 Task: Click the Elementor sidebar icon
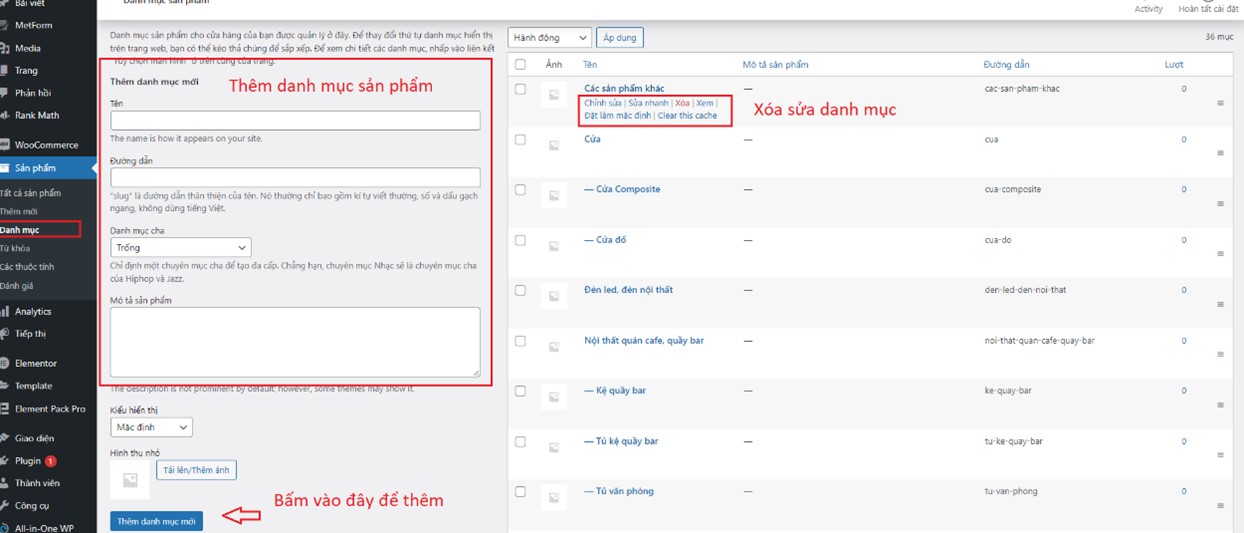[6, 363]
